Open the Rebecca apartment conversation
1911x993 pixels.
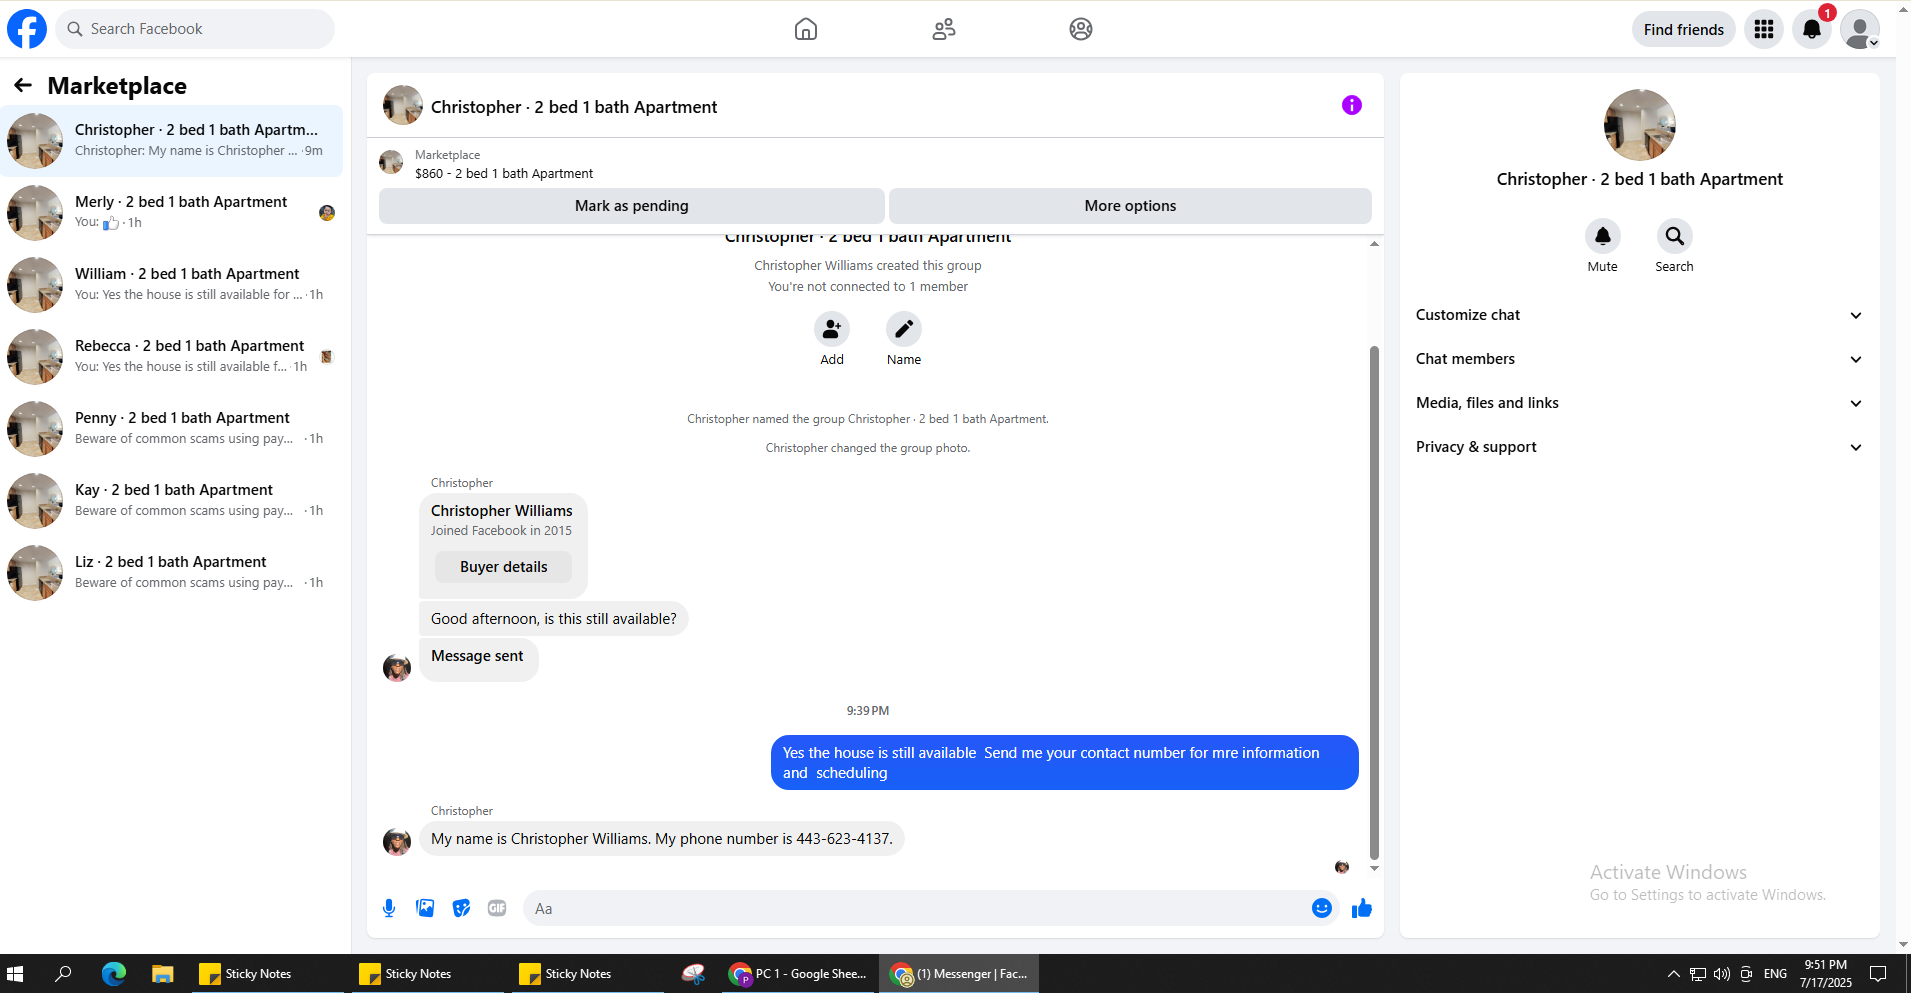click(x=172, y=357)
